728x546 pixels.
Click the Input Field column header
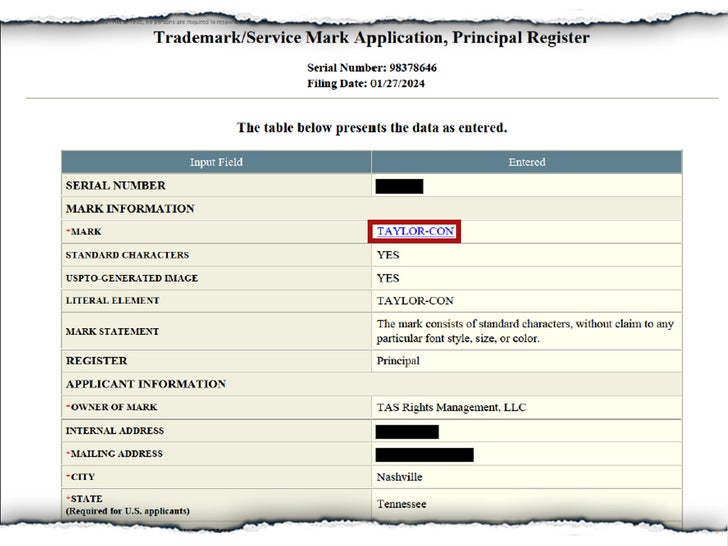pyautogui.click(x=216, y=162)
